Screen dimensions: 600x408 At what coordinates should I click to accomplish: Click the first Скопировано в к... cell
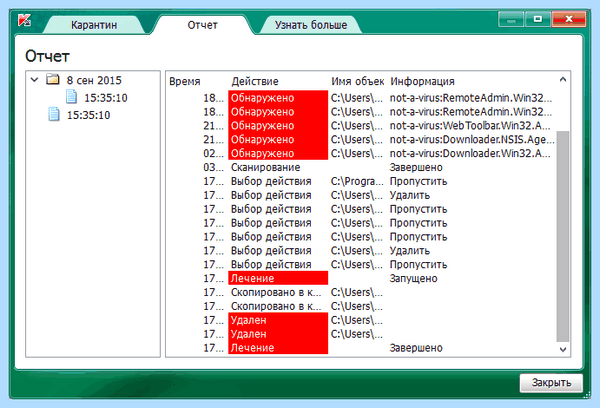click(276, 292)
